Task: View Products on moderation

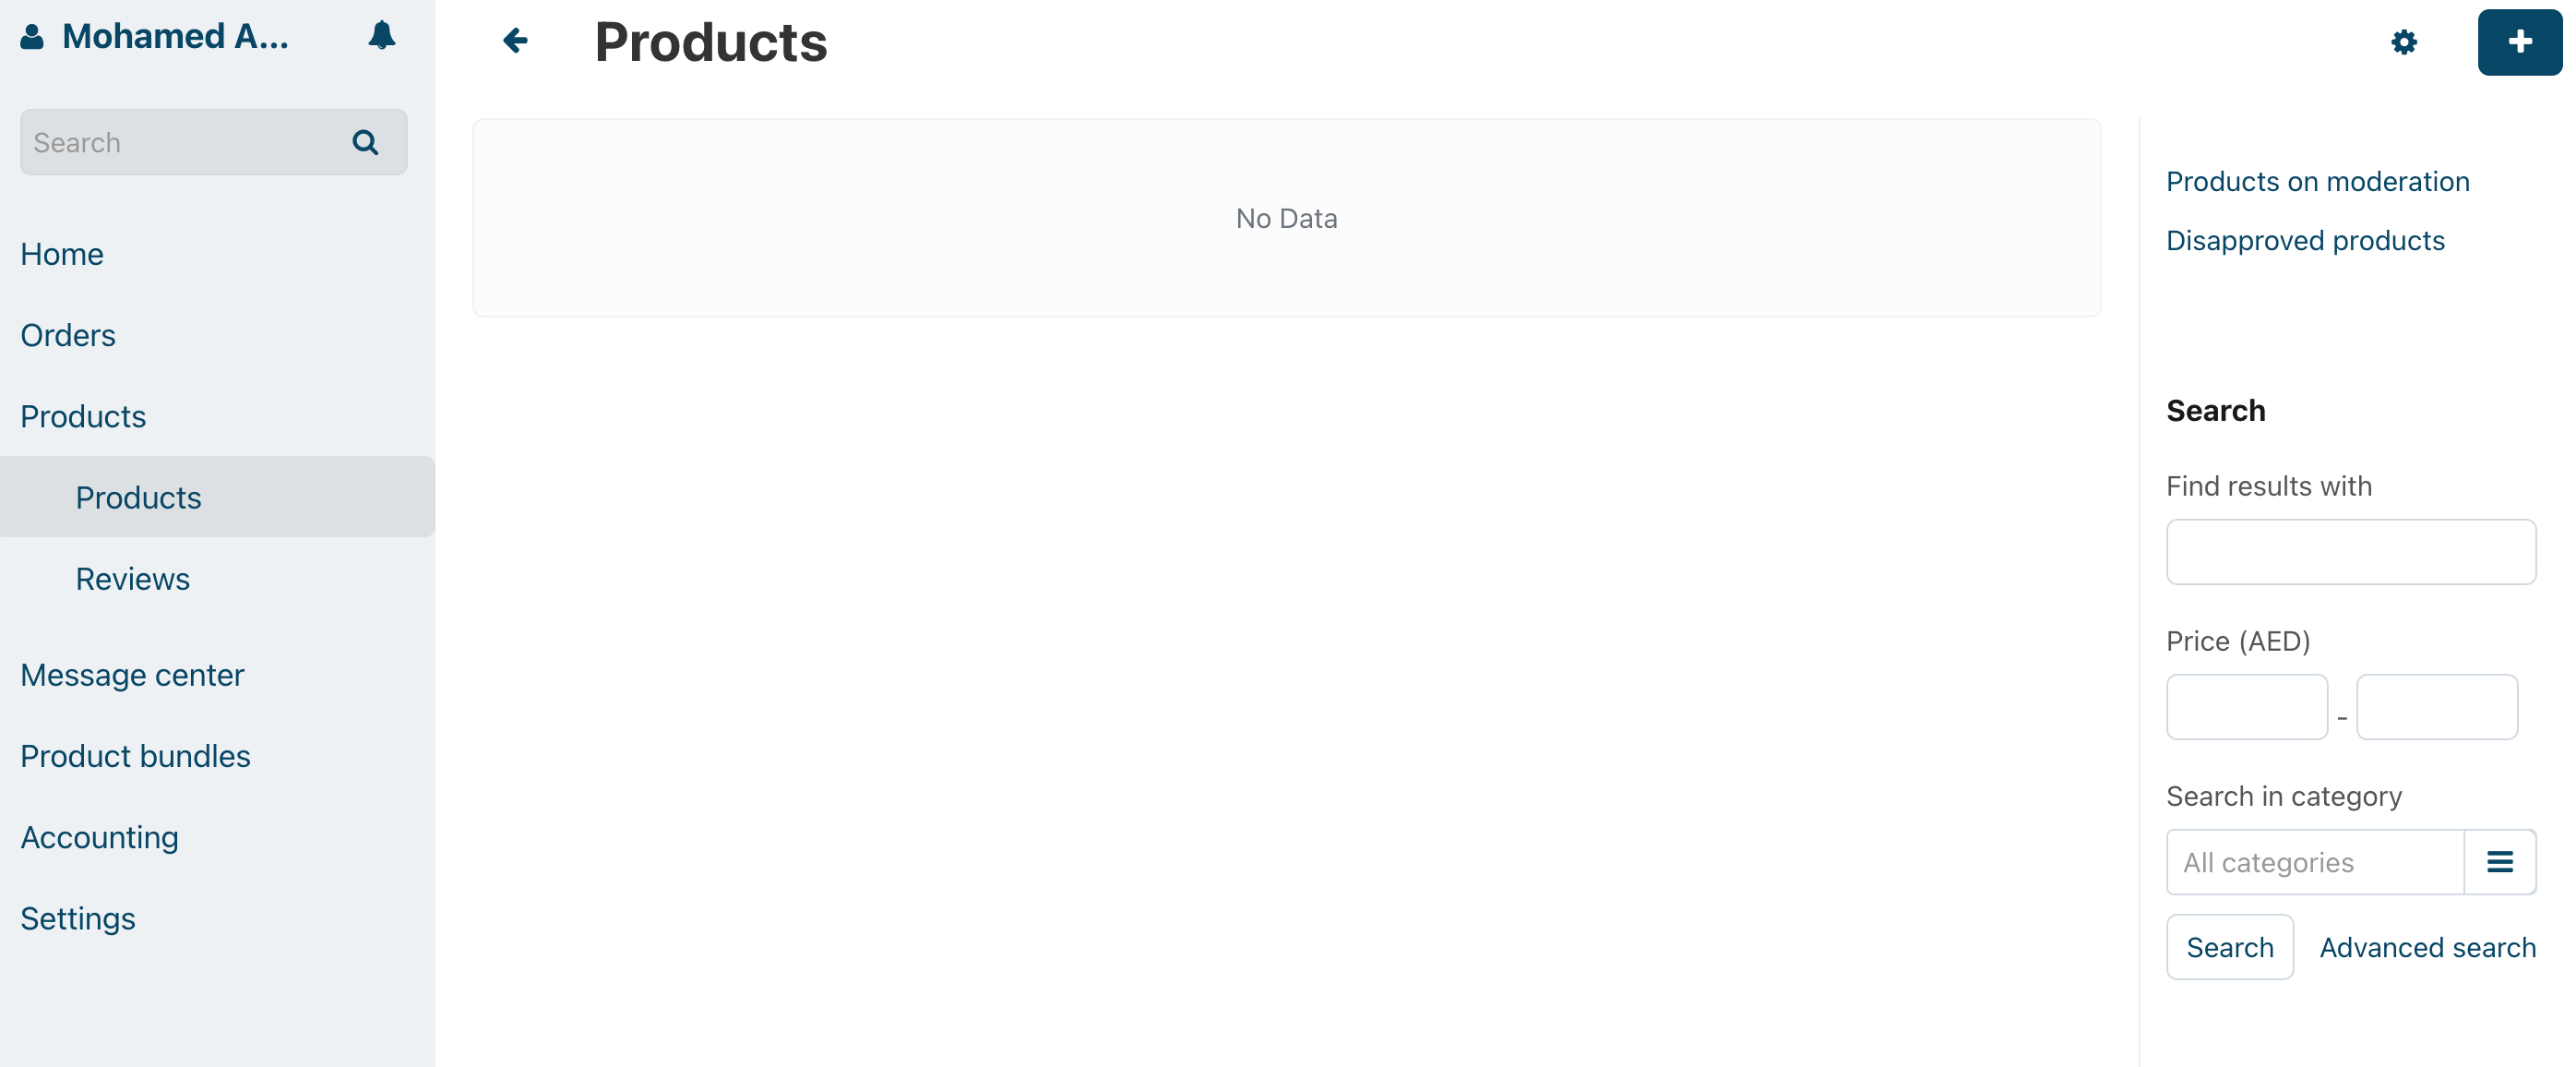Action: click(x=2318, y=181)
